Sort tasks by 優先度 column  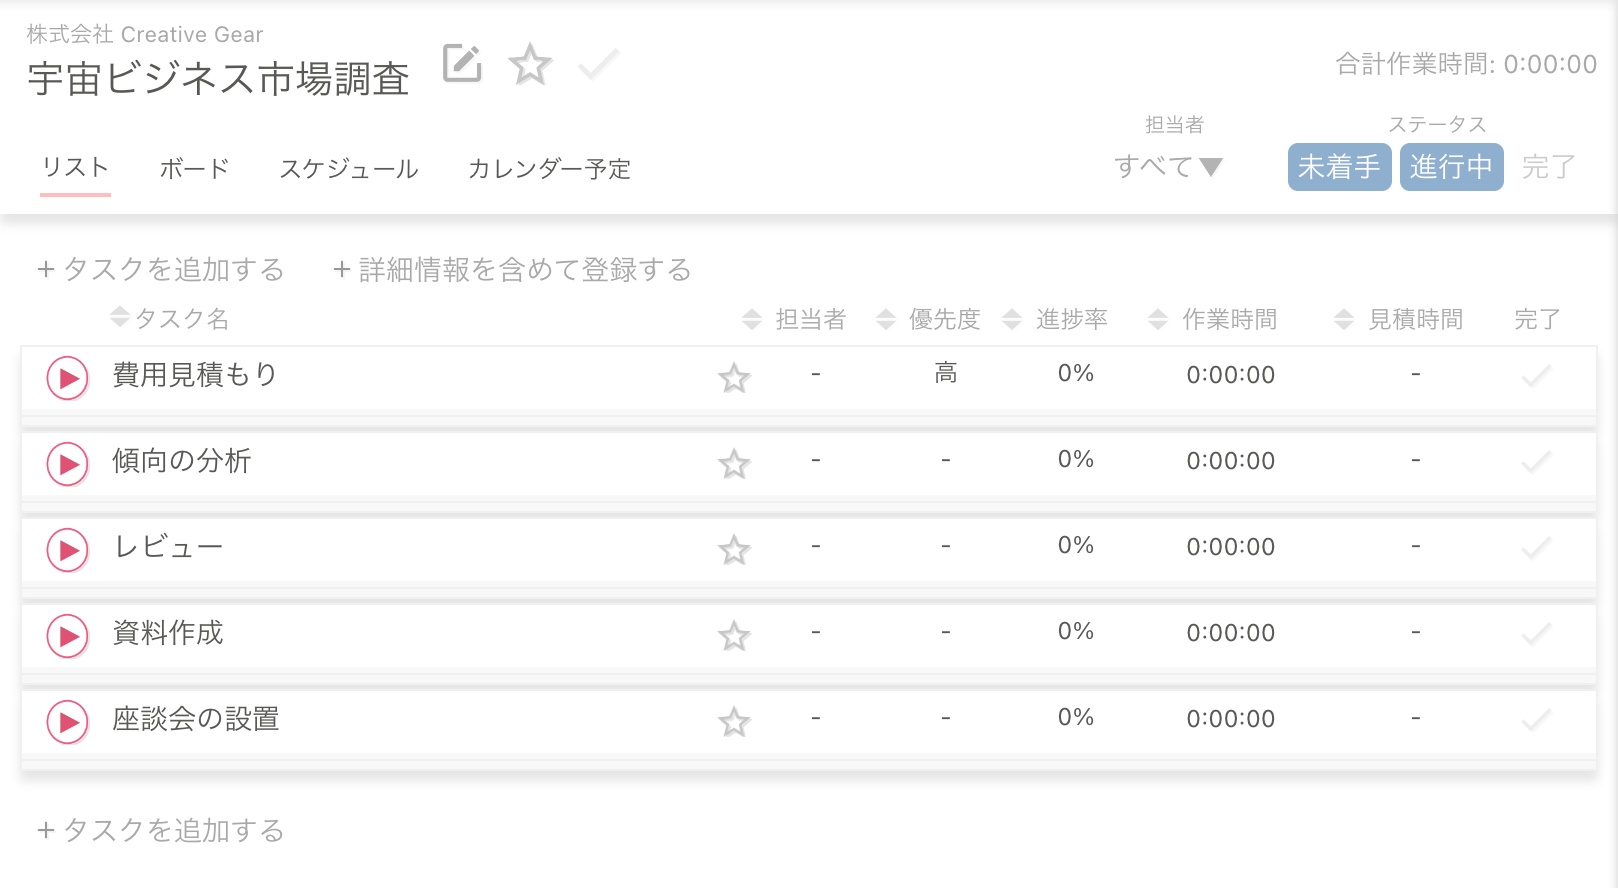click(945, 318)
